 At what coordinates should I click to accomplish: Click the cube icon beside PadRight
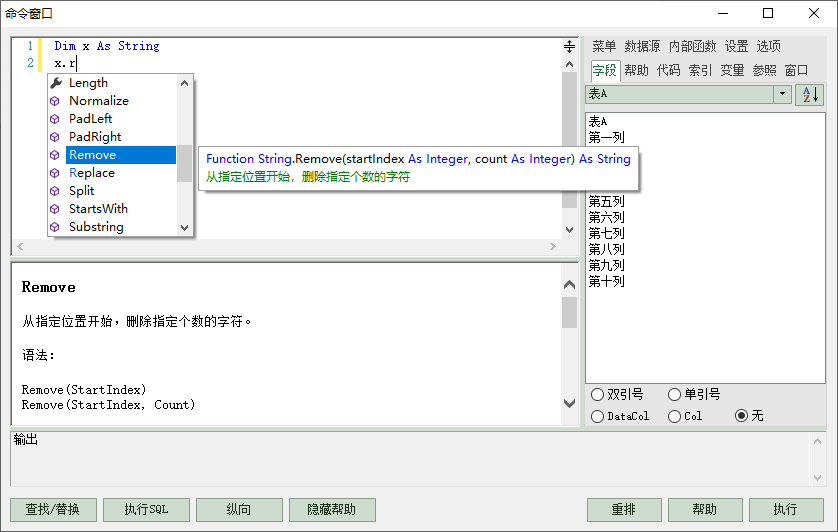[x=55, y=137]
